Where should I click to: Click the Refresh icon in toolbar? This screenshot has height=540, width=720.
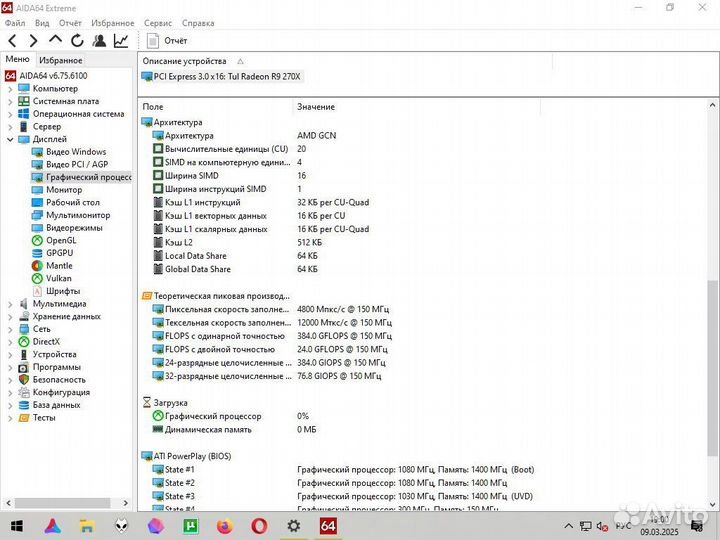pos(77,41)
